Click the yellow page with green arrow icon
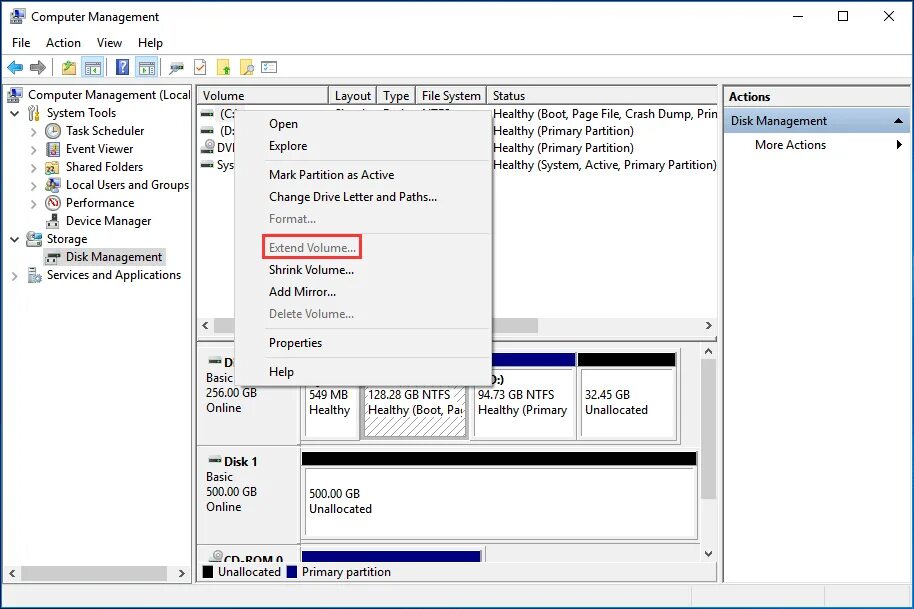The image size is (914, 609). [224, 68]
